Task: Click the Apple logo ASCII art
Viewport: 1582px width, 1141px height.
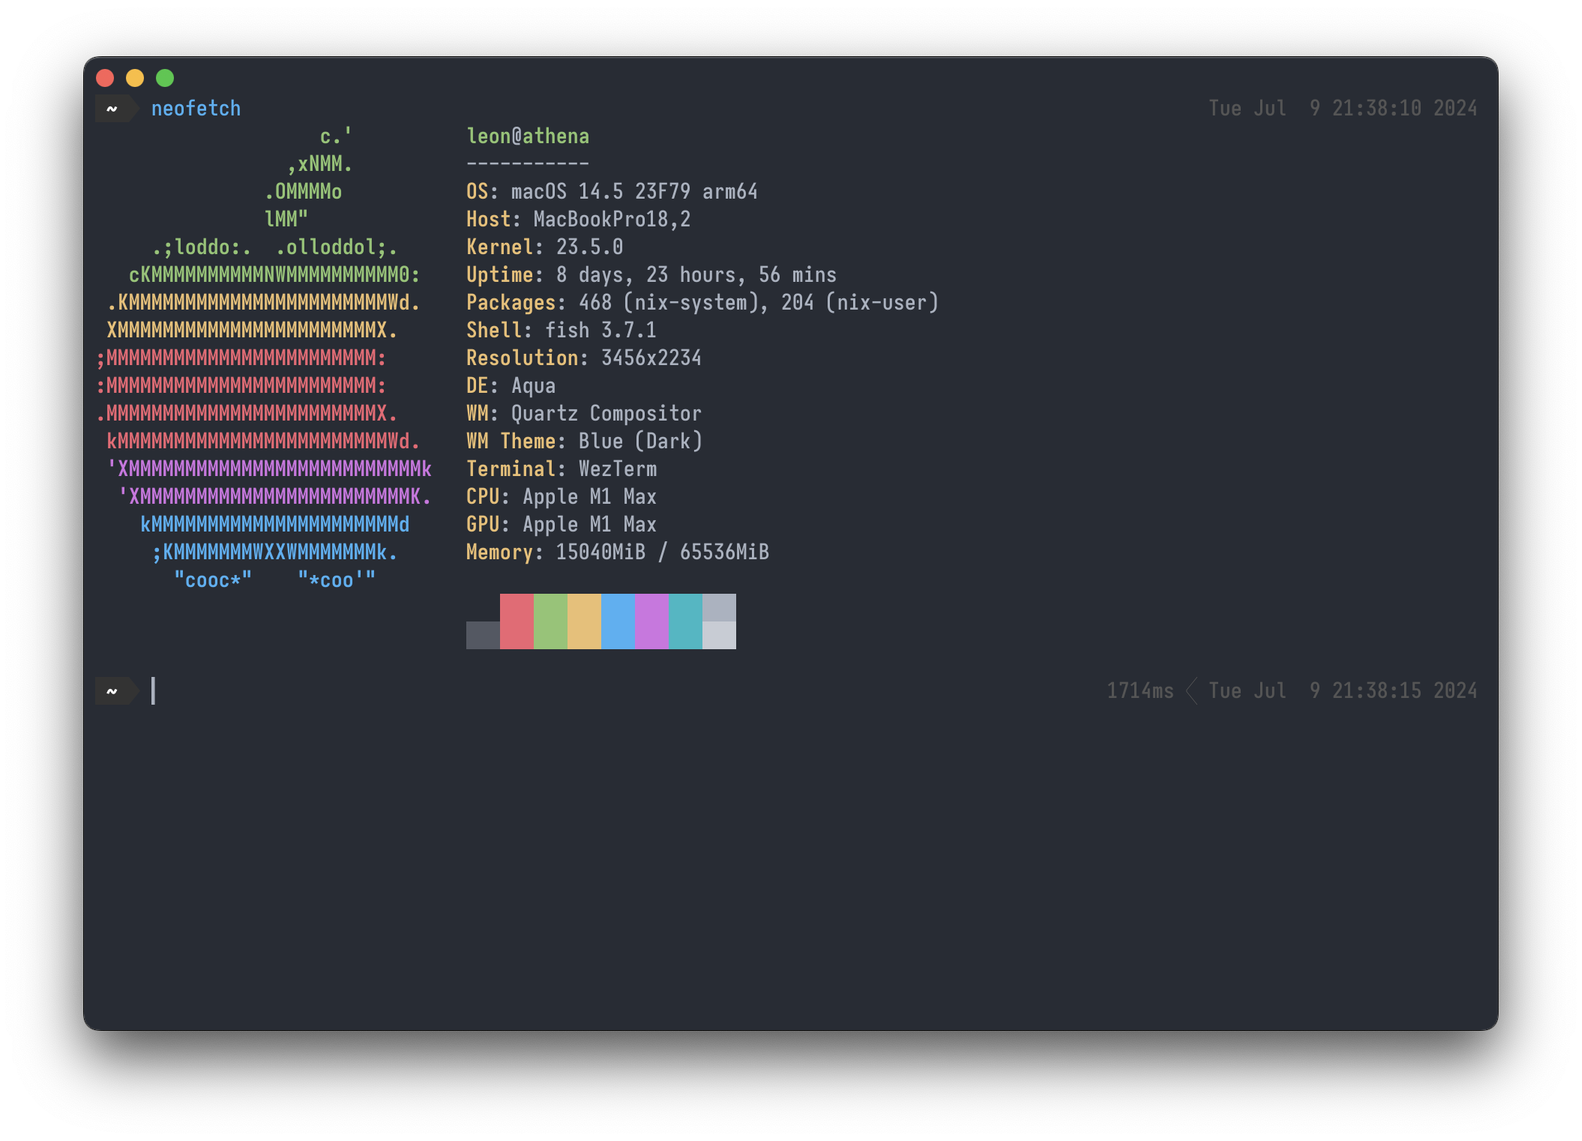Action: pos(264,358)
